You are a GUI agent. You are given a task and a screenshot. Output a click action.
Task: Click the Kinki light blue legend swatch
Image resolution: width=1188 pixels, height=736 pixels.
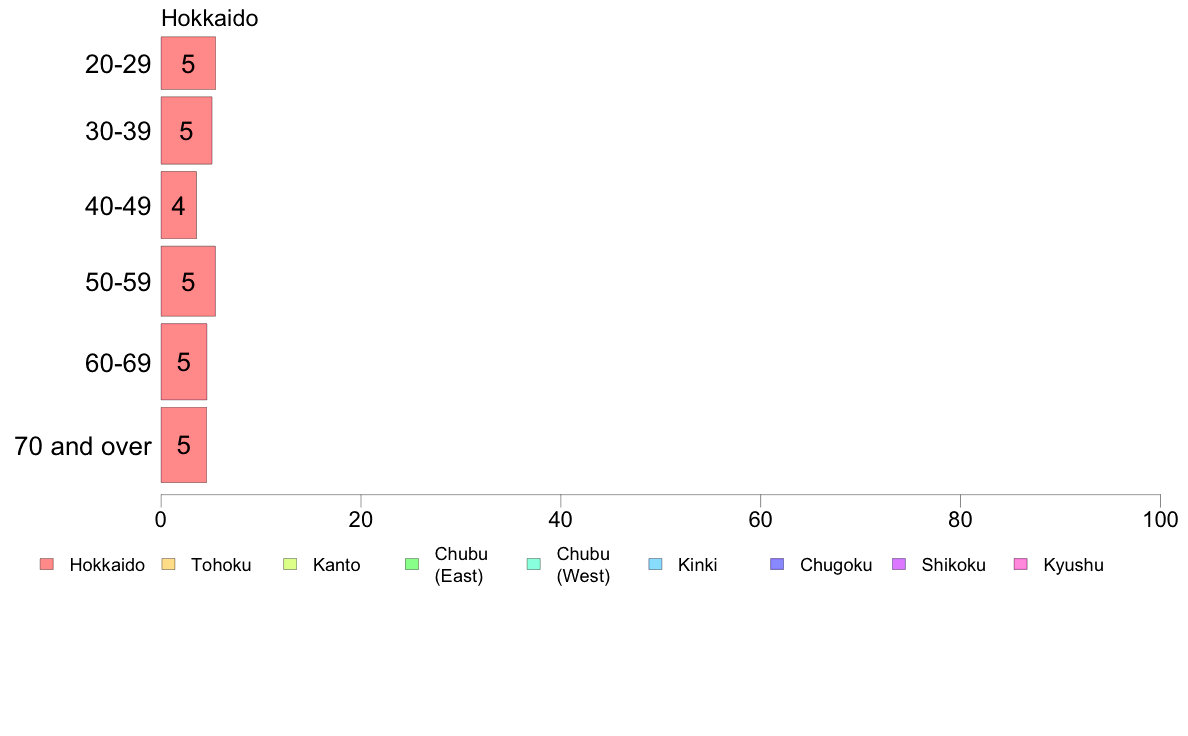655,564
